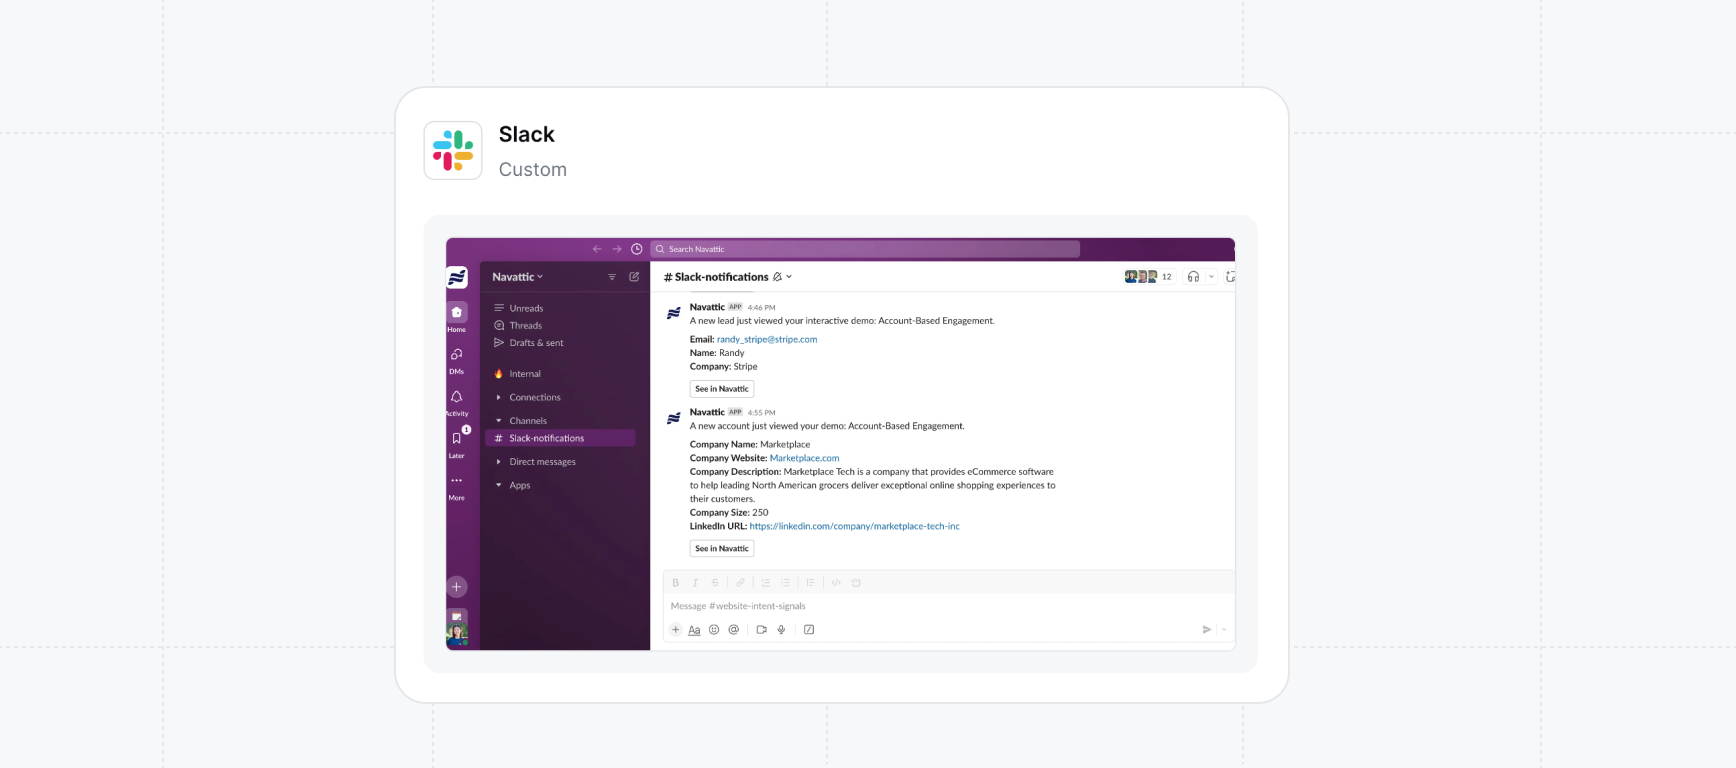Start a huddle with the headphones icon

click(1193, 277)
